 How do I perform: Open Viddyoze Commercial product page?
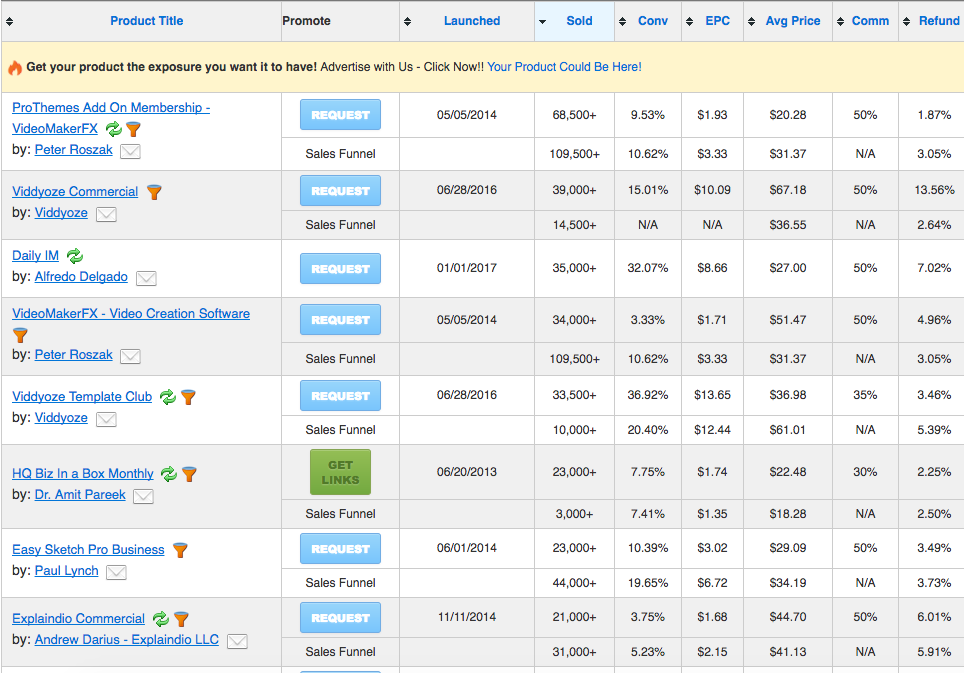coord(75,192)
